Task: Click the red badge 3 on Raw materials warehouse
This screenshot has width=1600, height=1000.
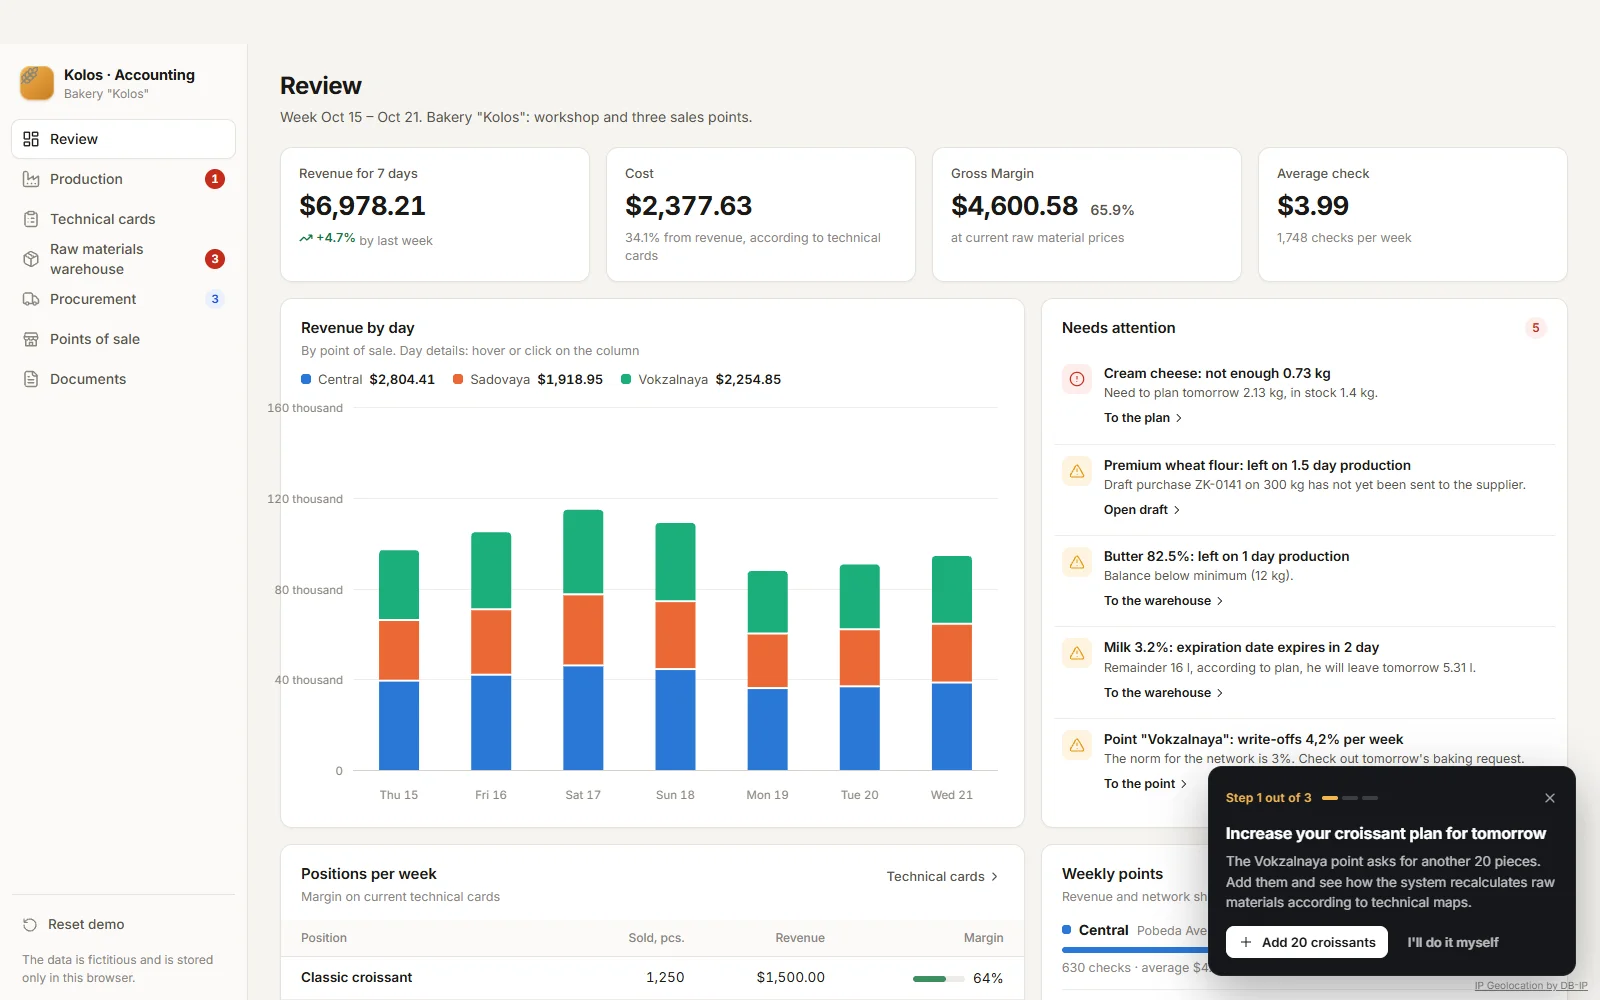Action: click(x=215, y=259)
